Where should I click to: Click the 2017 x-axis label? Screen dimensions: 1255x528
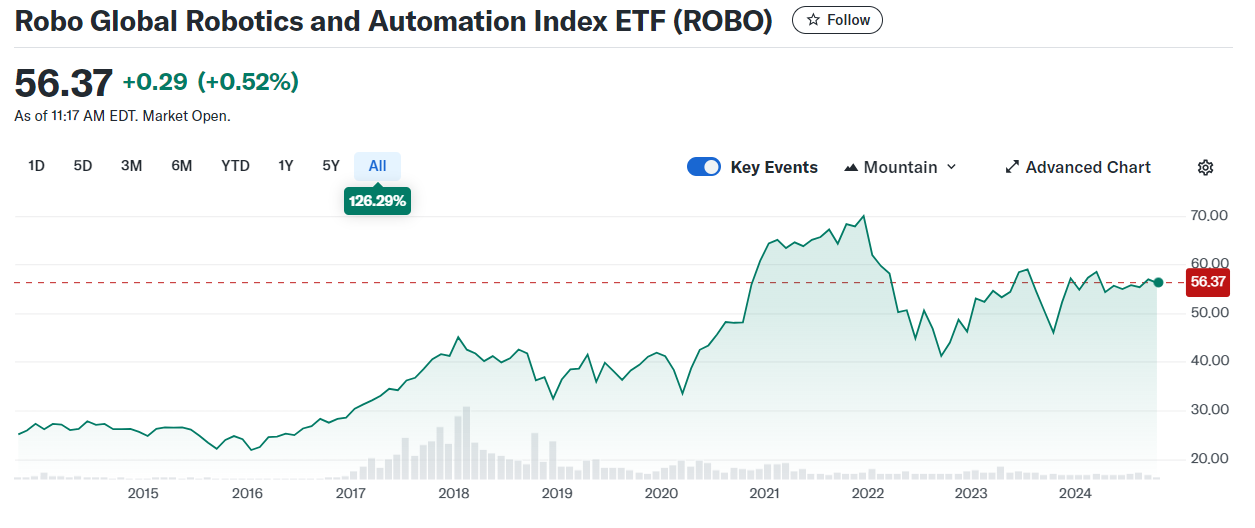(x=350, y=493)
